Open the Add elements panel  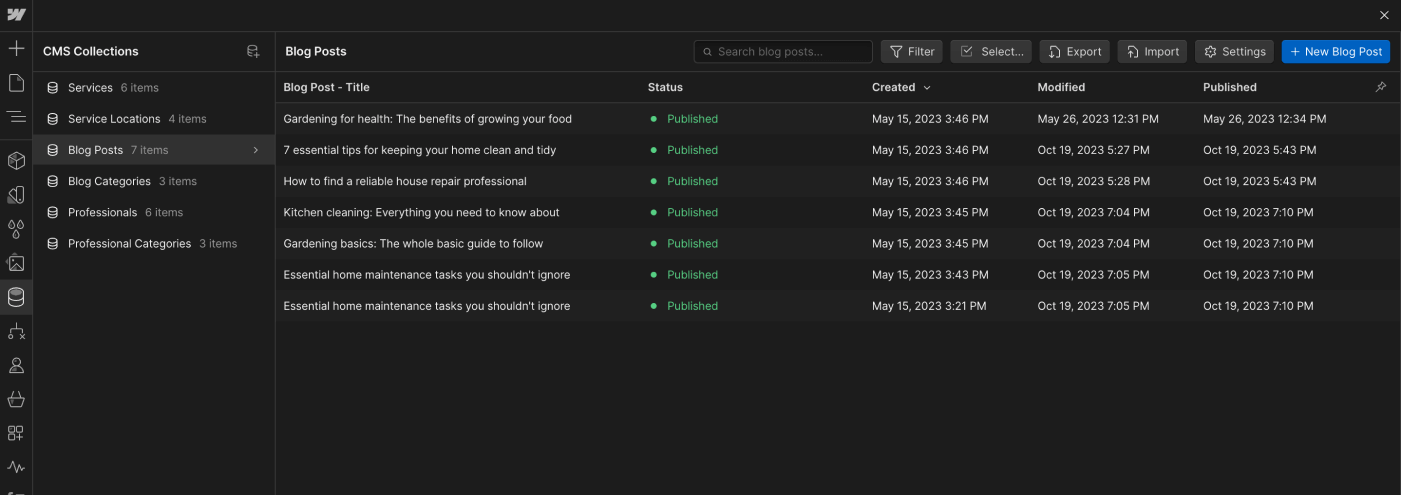click(x=16, y=49)
